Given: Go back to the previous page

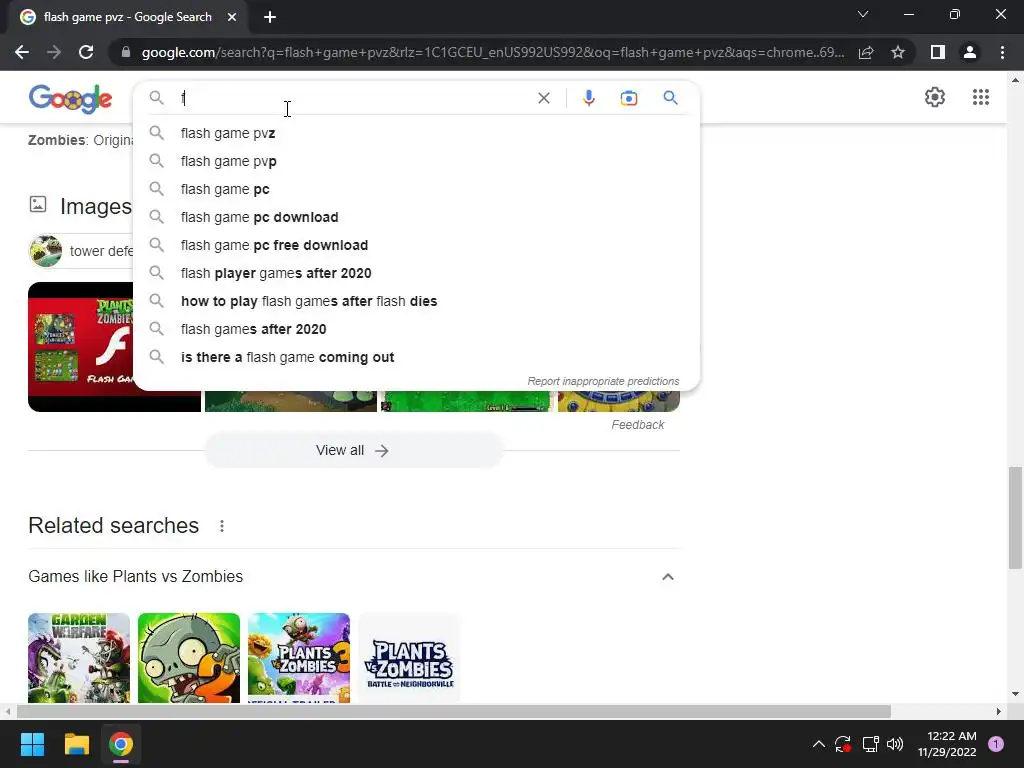Looking at the screenshot, I should [22, 52].
